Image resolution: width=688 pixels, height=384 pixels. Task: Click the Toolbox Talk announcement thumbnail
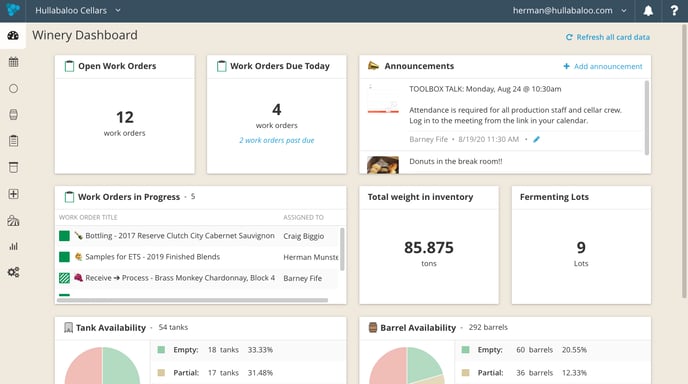pyautogui.click(x=383, y=99)
